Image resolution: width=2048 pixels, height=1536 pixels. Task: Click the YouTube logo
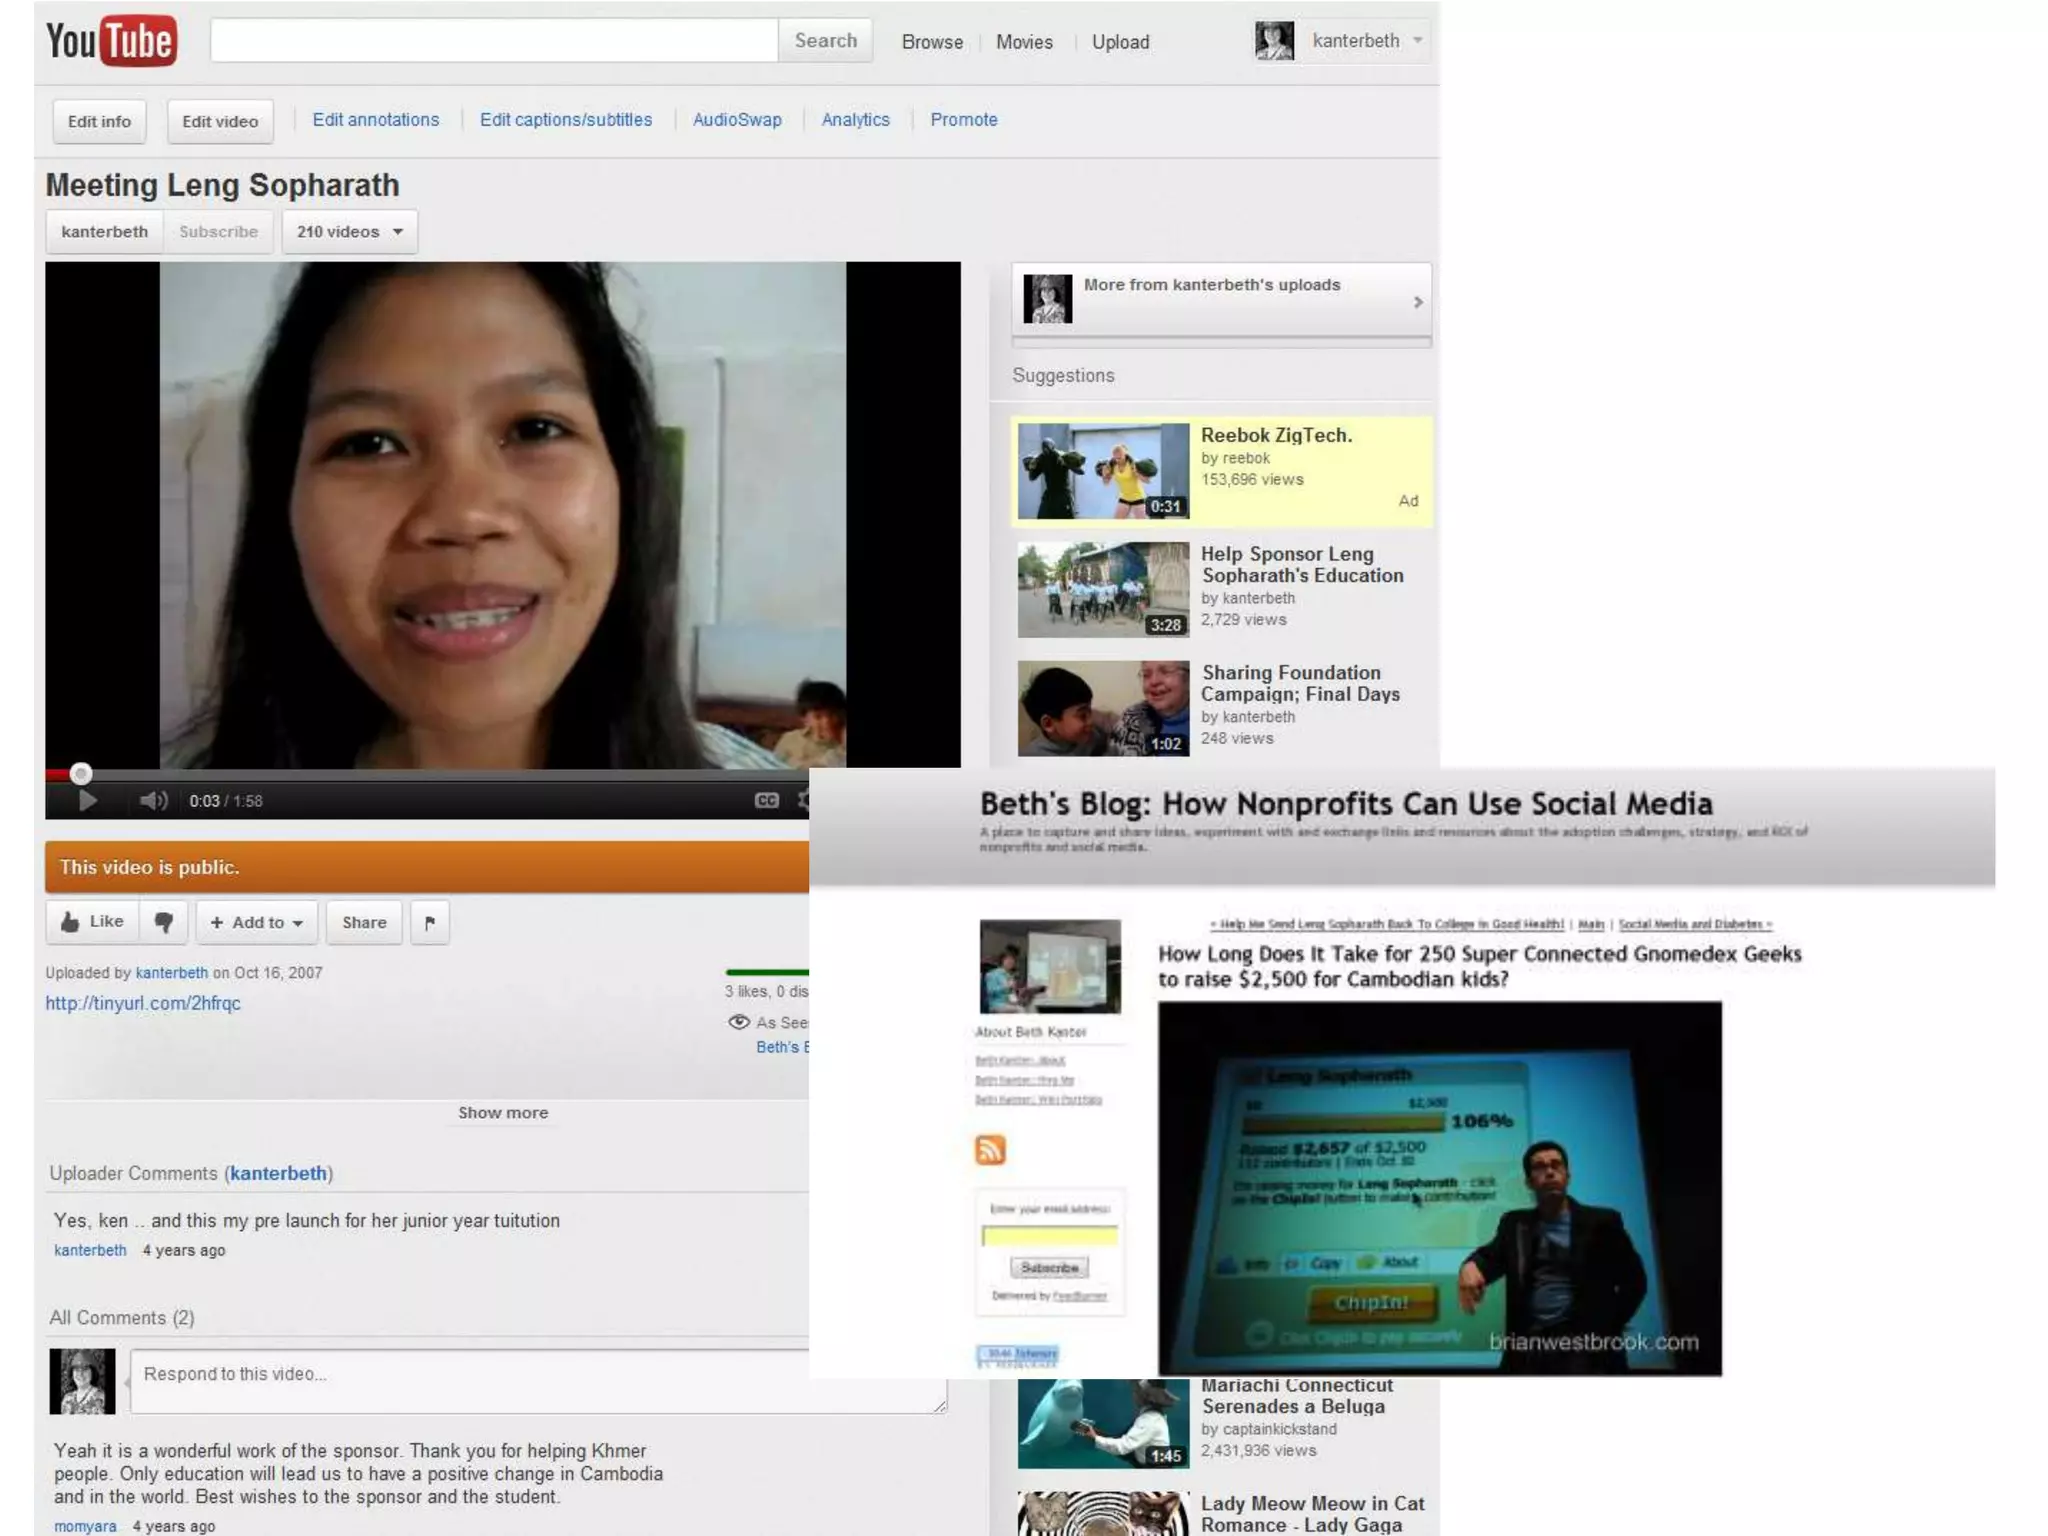[x=111, y=41]
